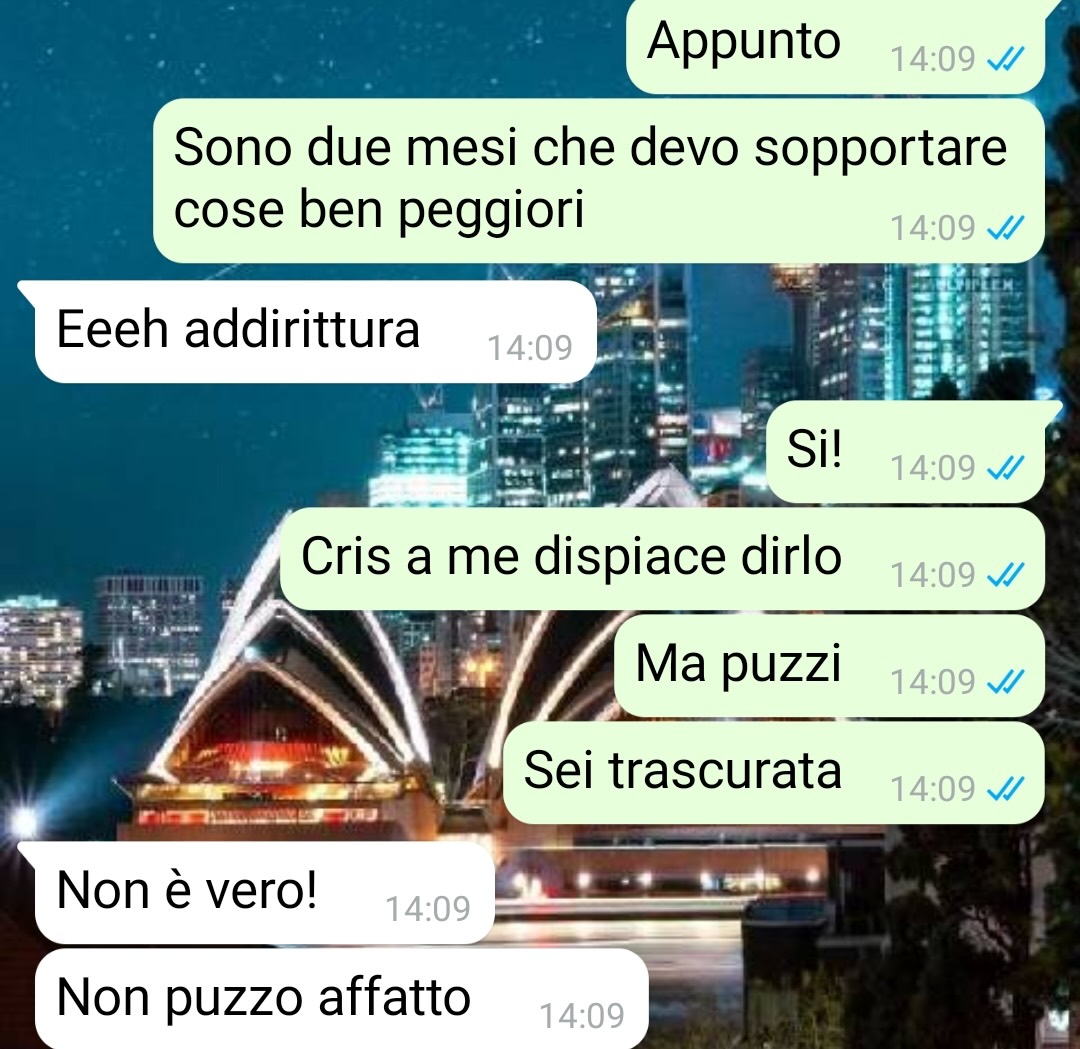Image resolution: width=1080 pixels, height=1049 pixels.
Task: Tap the 14:09 timestamp on "Eeeh addirittura"
Action: pyautogui.click(x=530, y=348)
